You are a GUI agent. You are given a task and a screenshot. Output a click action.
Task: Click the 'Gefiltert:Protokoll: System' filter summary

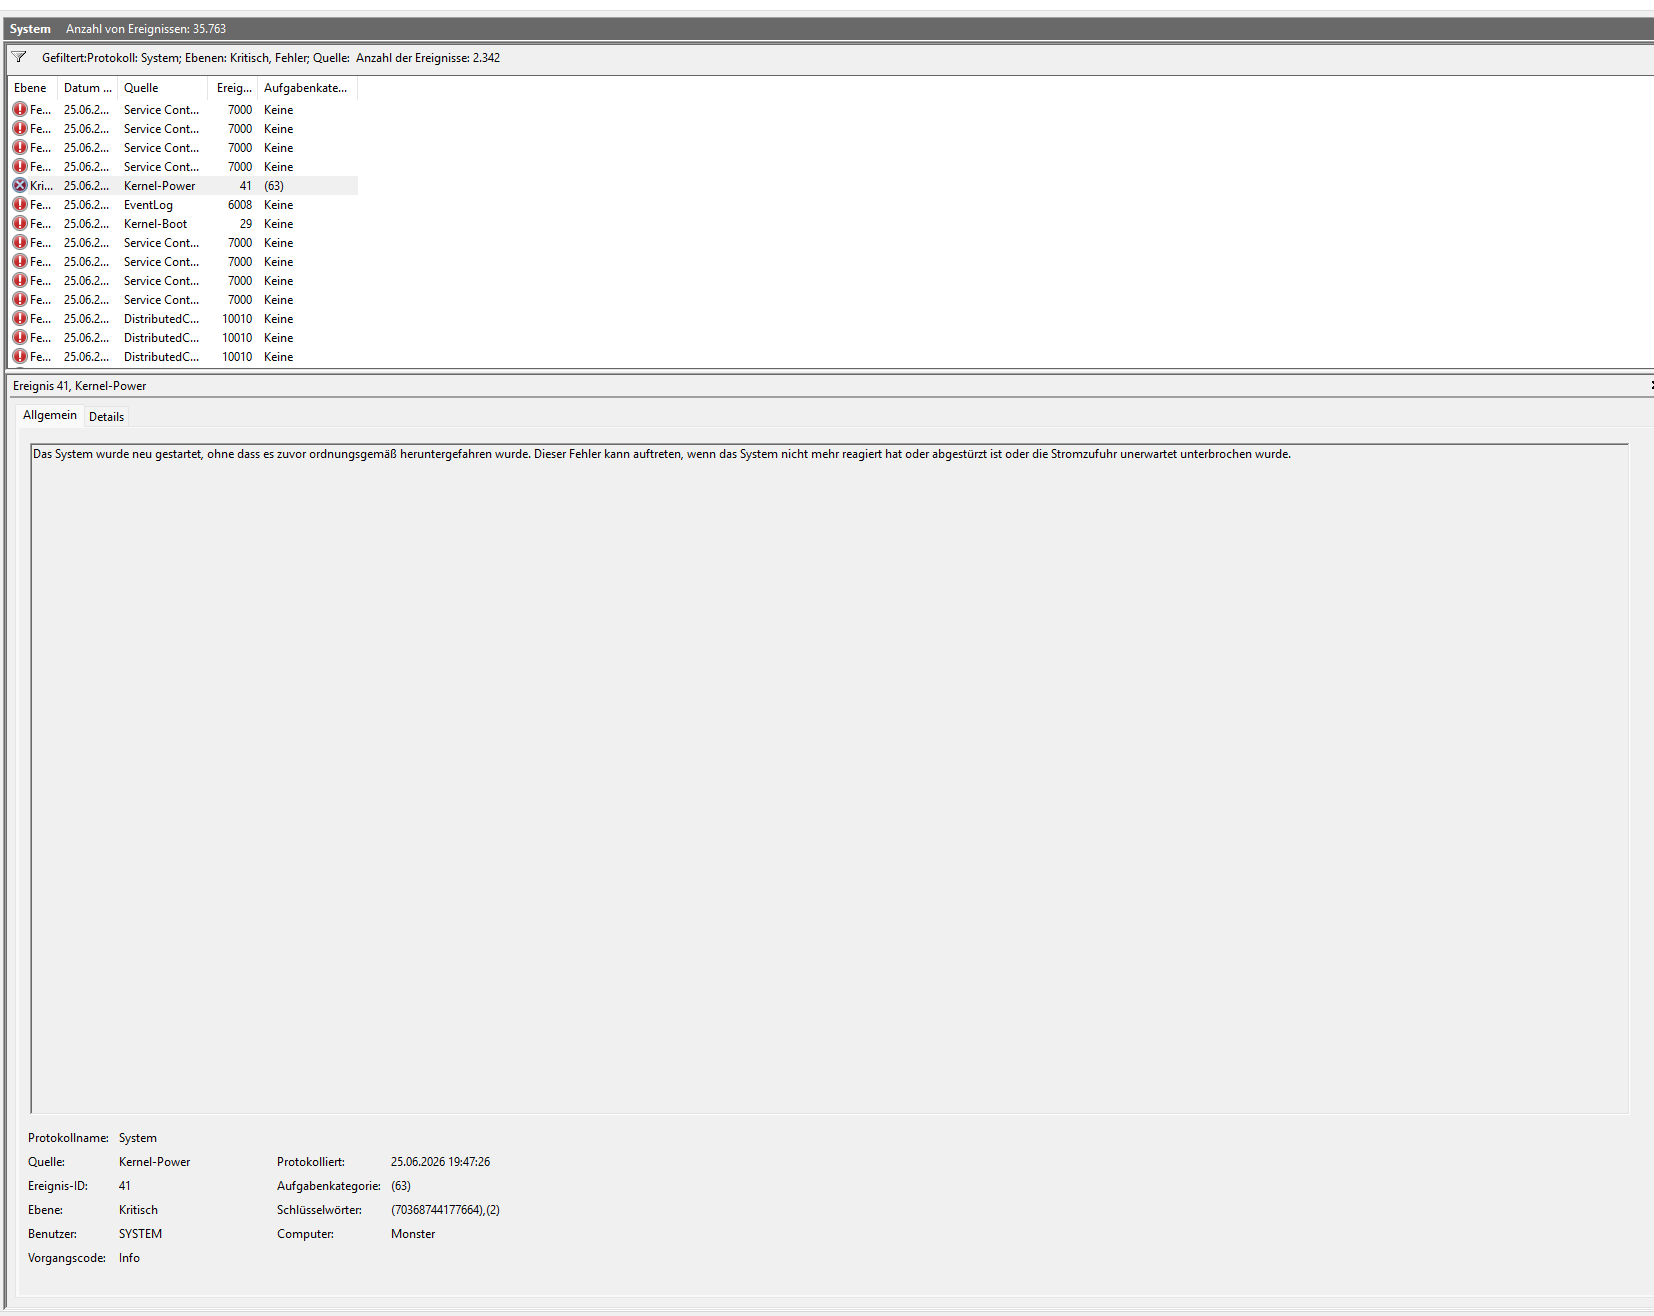(271, 58)
